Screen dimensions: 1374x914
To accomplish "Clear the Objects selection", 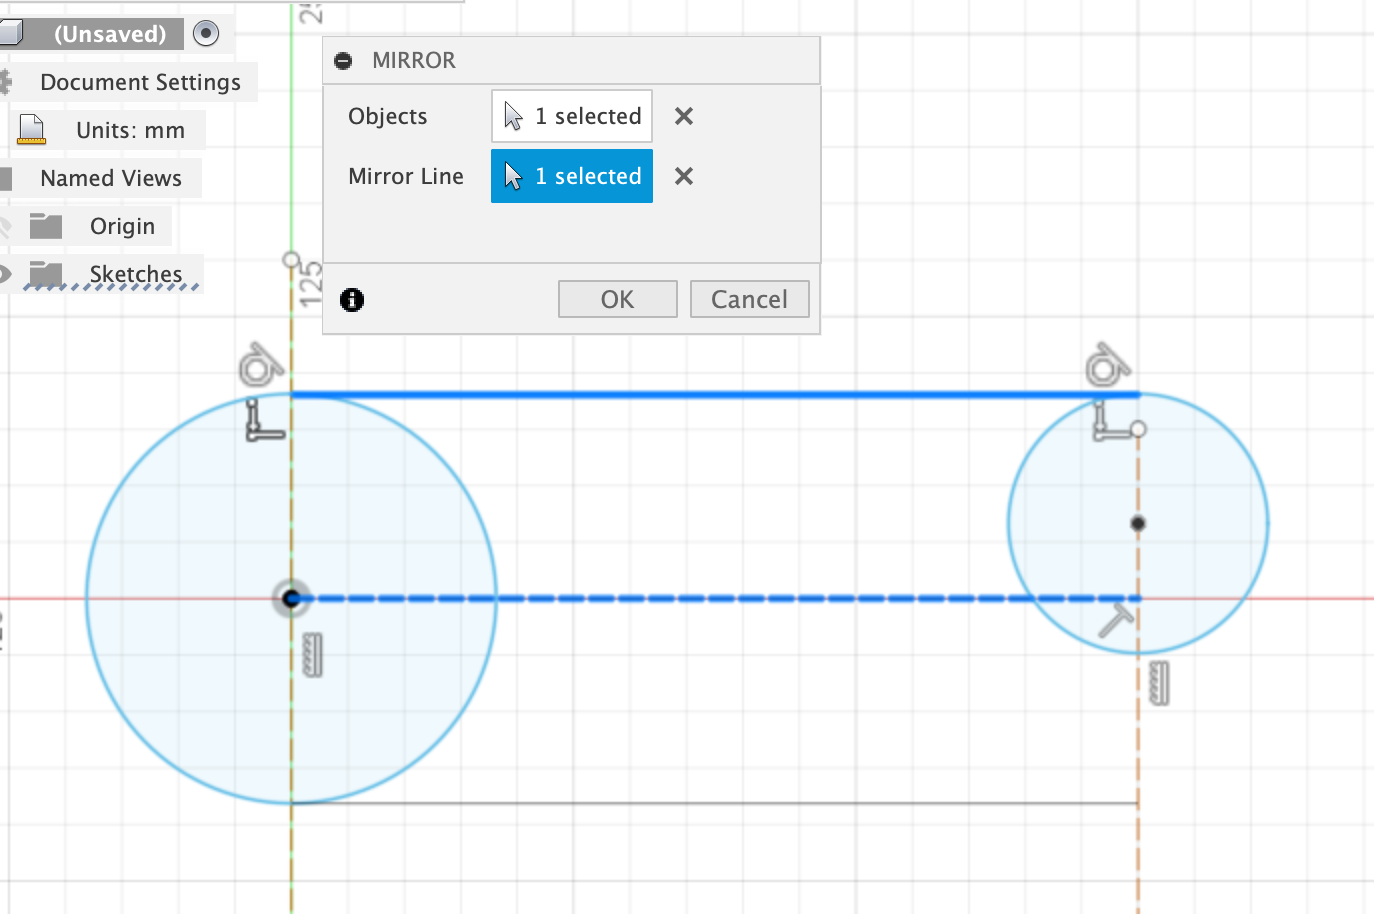I will [x=684, y=116].
